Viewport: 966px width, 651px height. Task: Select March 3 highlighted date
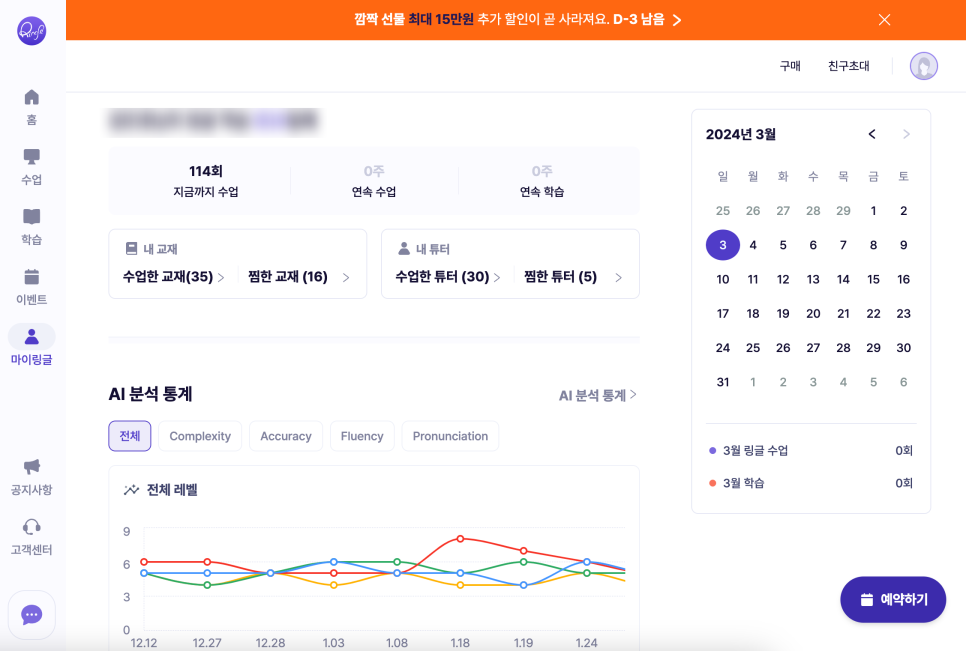723,245
